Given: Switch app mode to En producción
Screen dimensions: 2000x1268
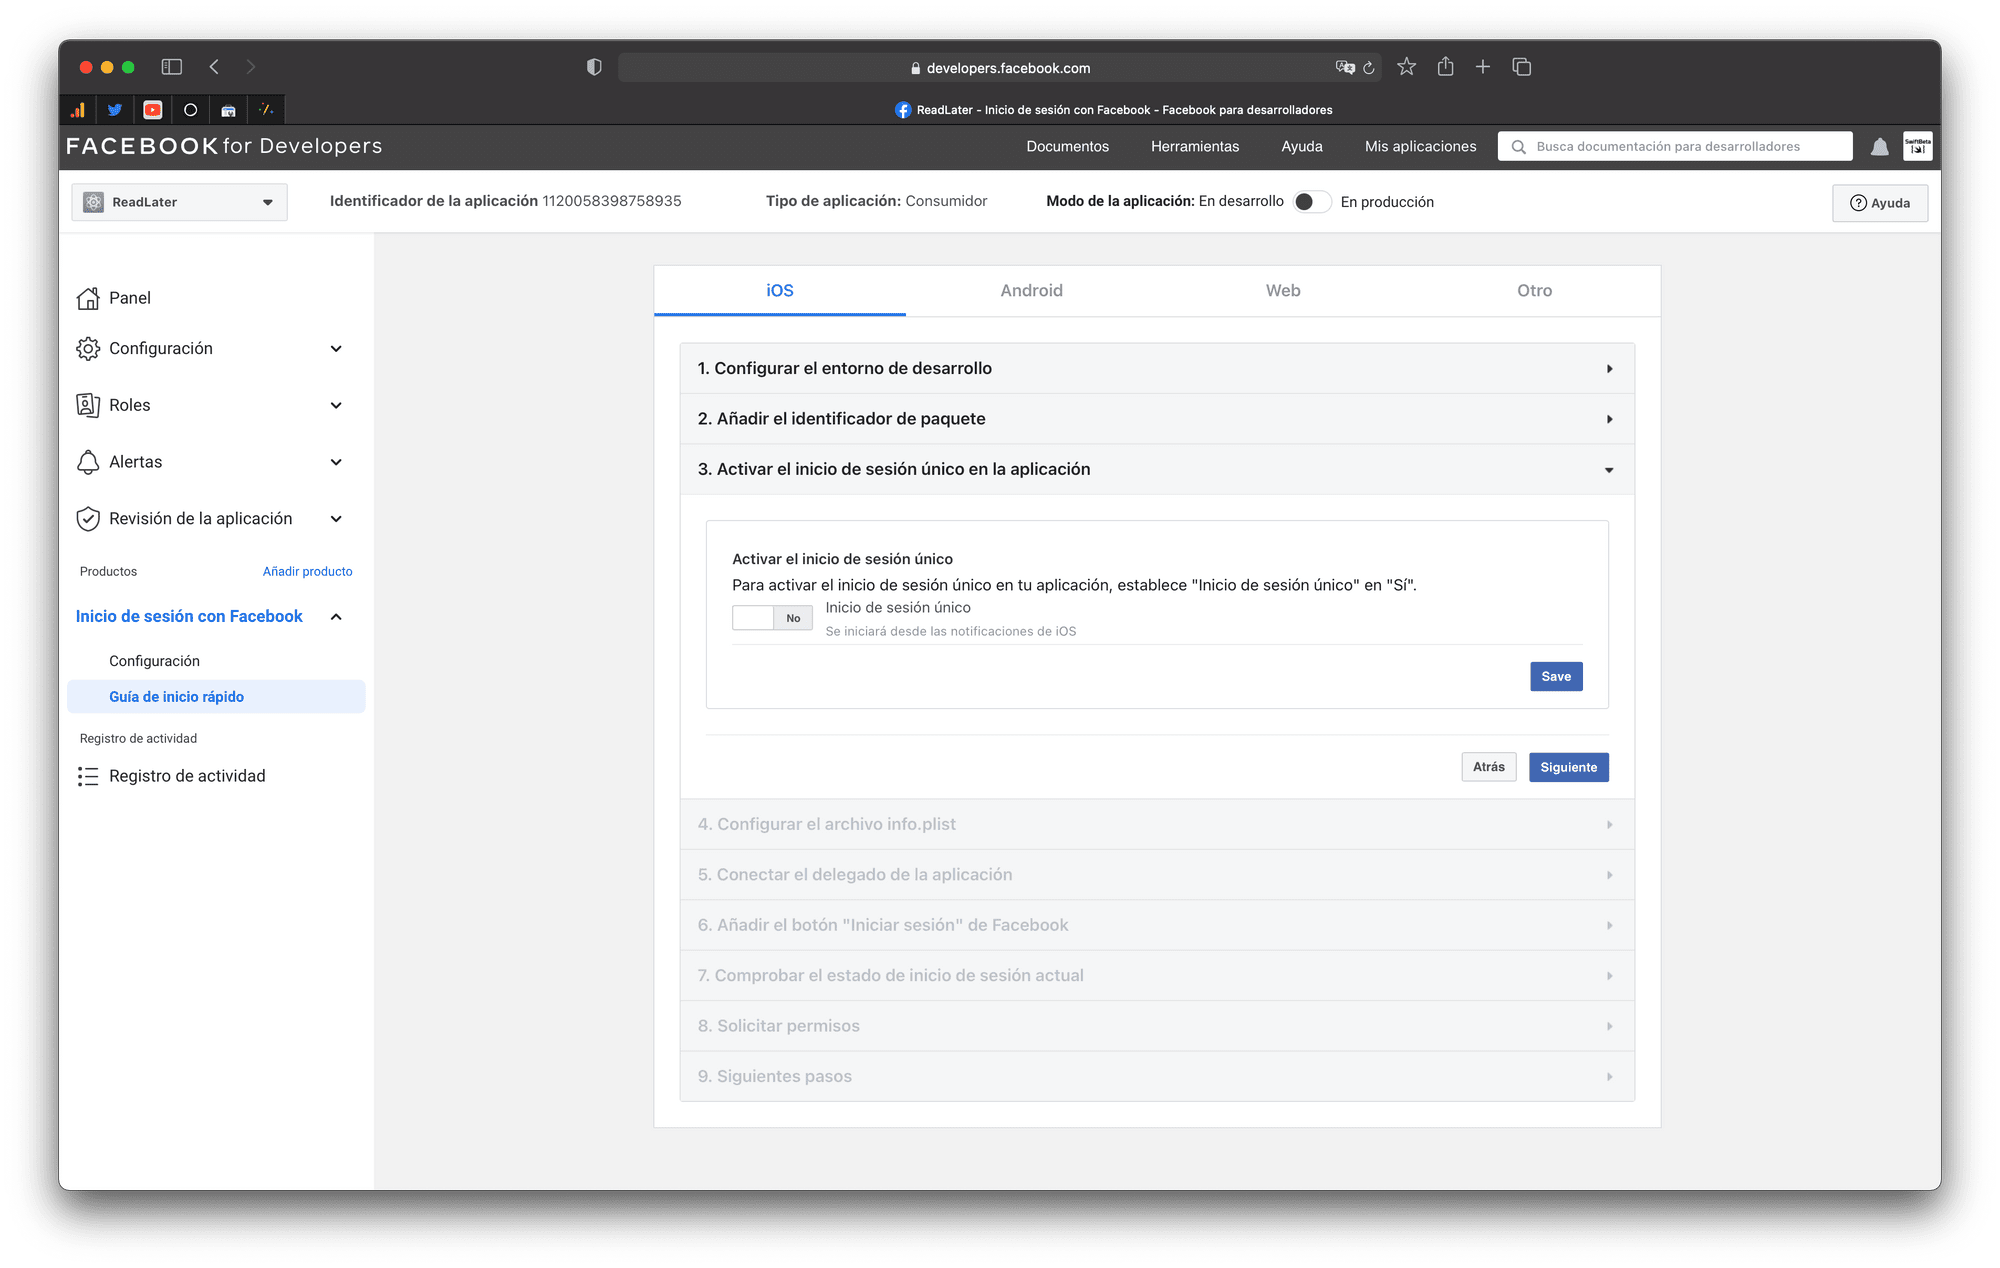Looking at the screenshot, I should (x=1311, y=202).
